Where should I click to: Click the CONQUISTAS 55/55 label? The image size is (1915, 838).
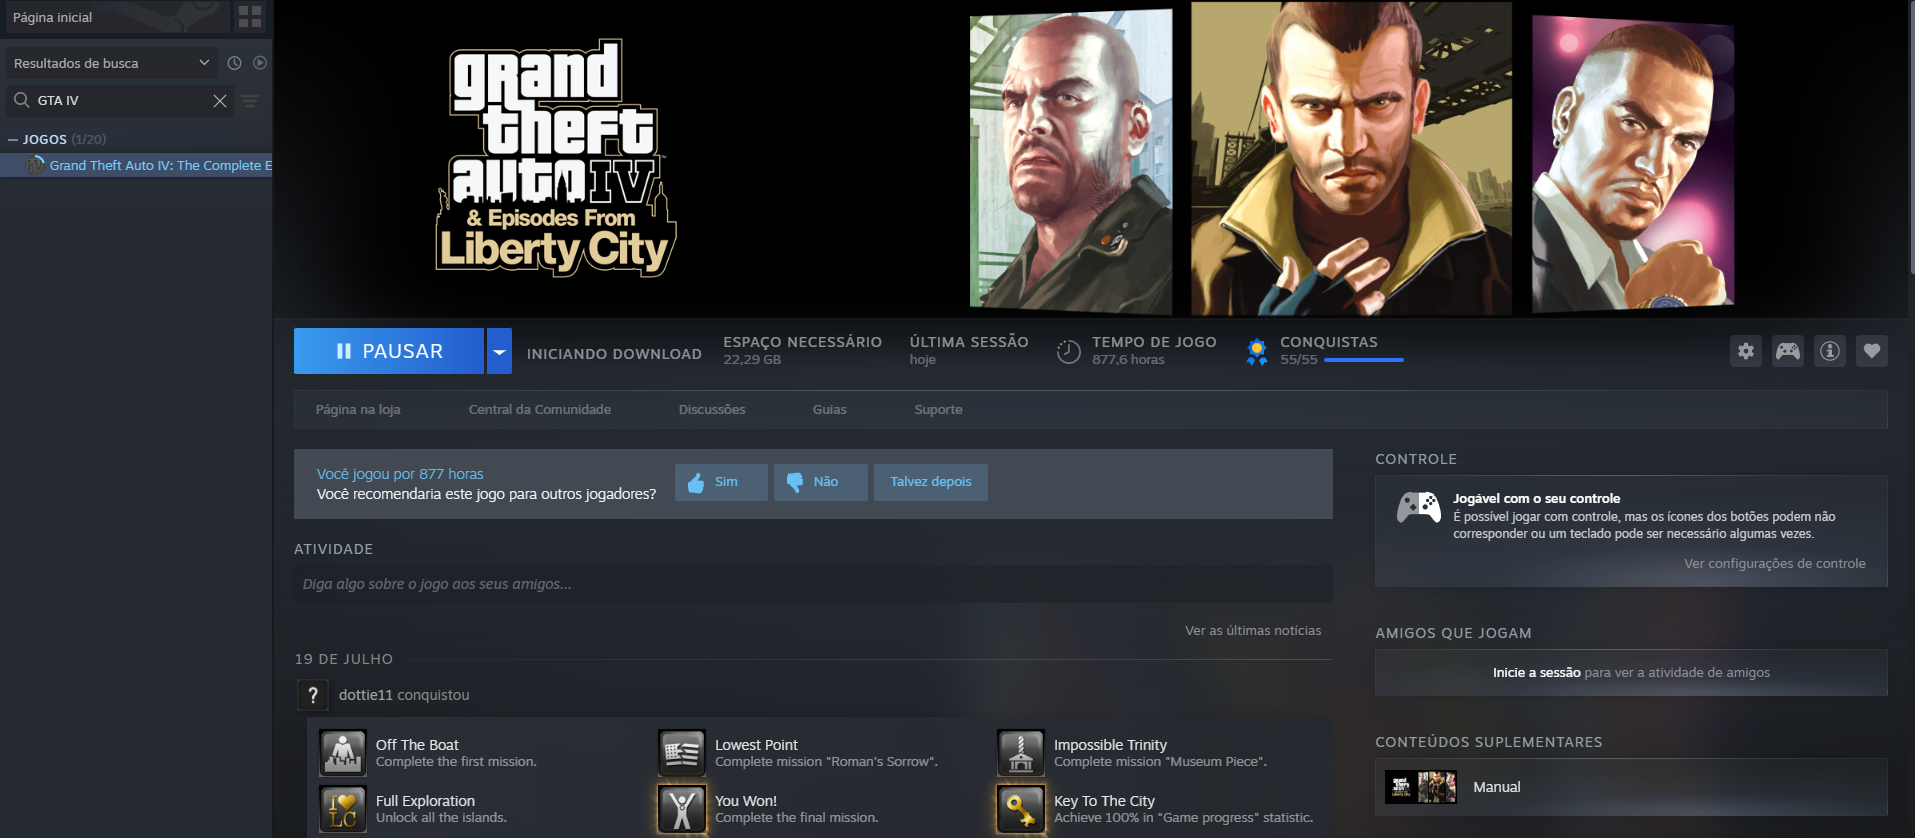point(1329,350)
